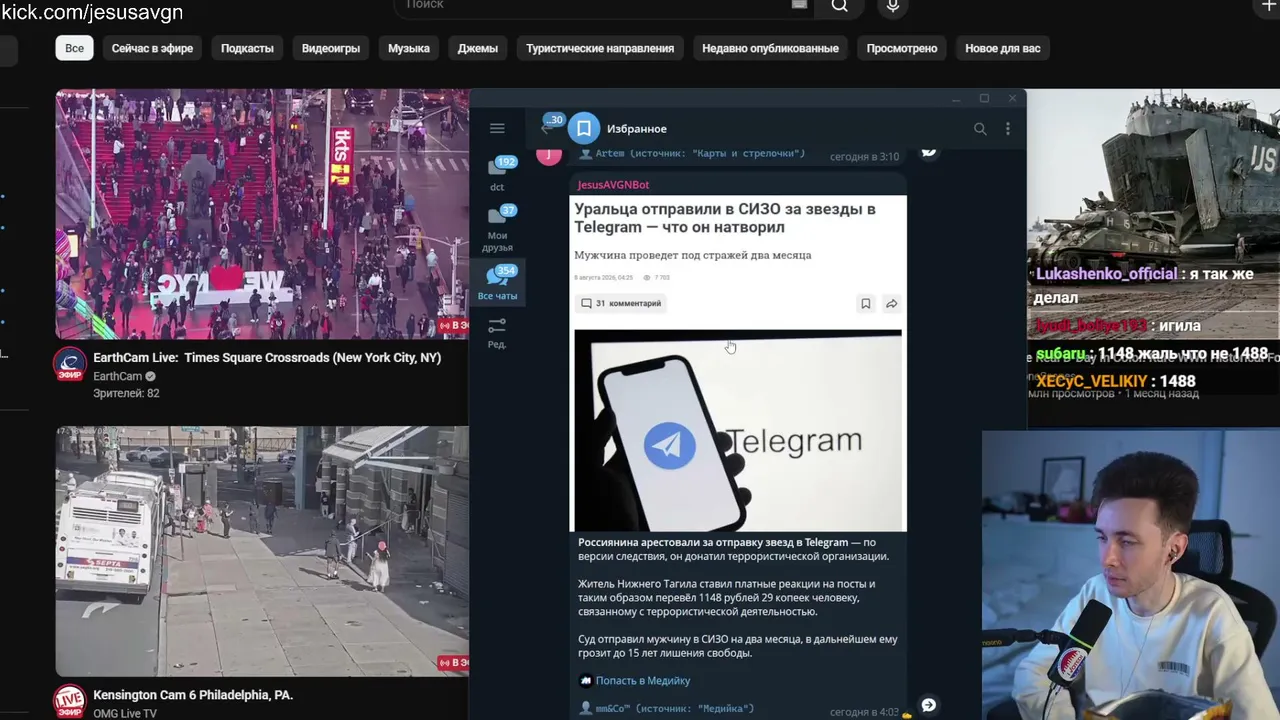Click the YouTube search magnifier button
Screen dimensions: 1280x720
tap(840, 6)
